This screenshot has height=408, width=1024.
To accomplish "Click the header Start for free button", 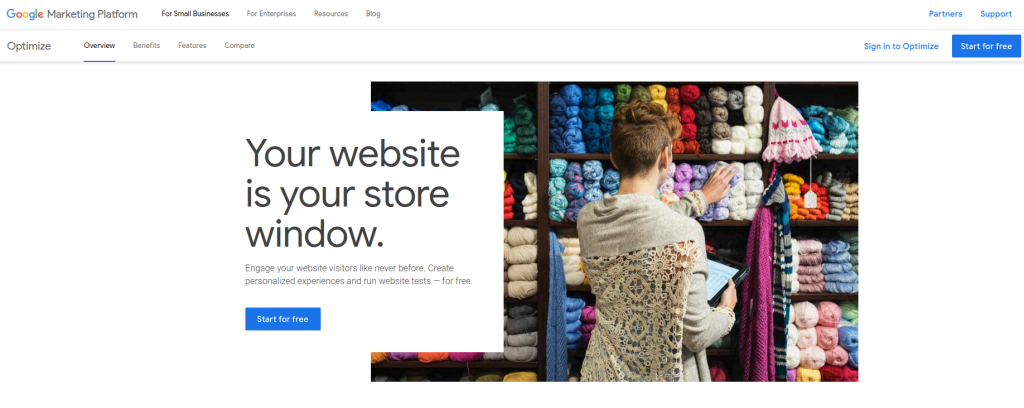I will click(x=986, y=46).
